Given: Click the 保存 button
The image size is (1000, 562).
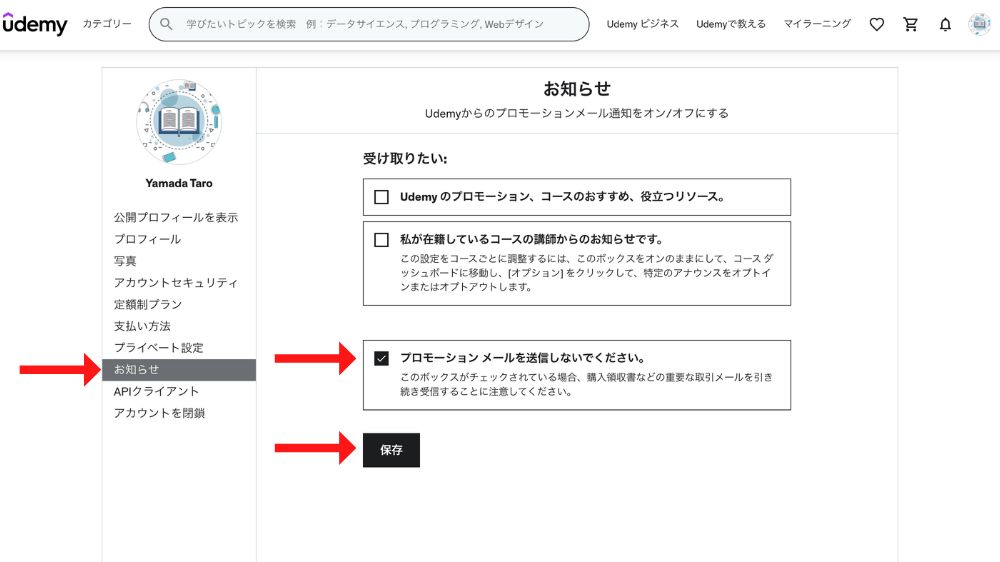Looking at the screenshot, I should point(392,450).
